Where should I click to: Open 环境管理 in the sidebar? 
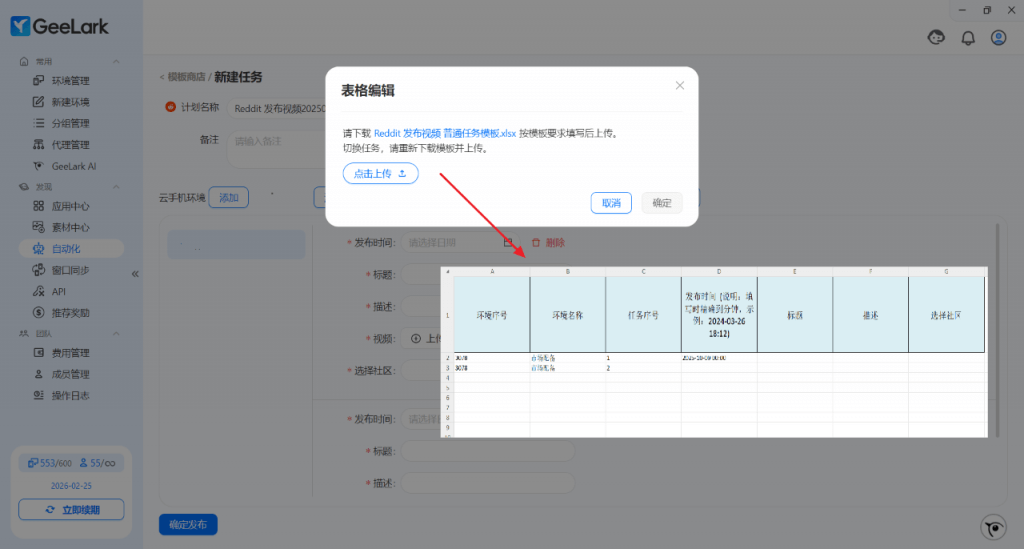pyautogui.click(x=70, y=81)
